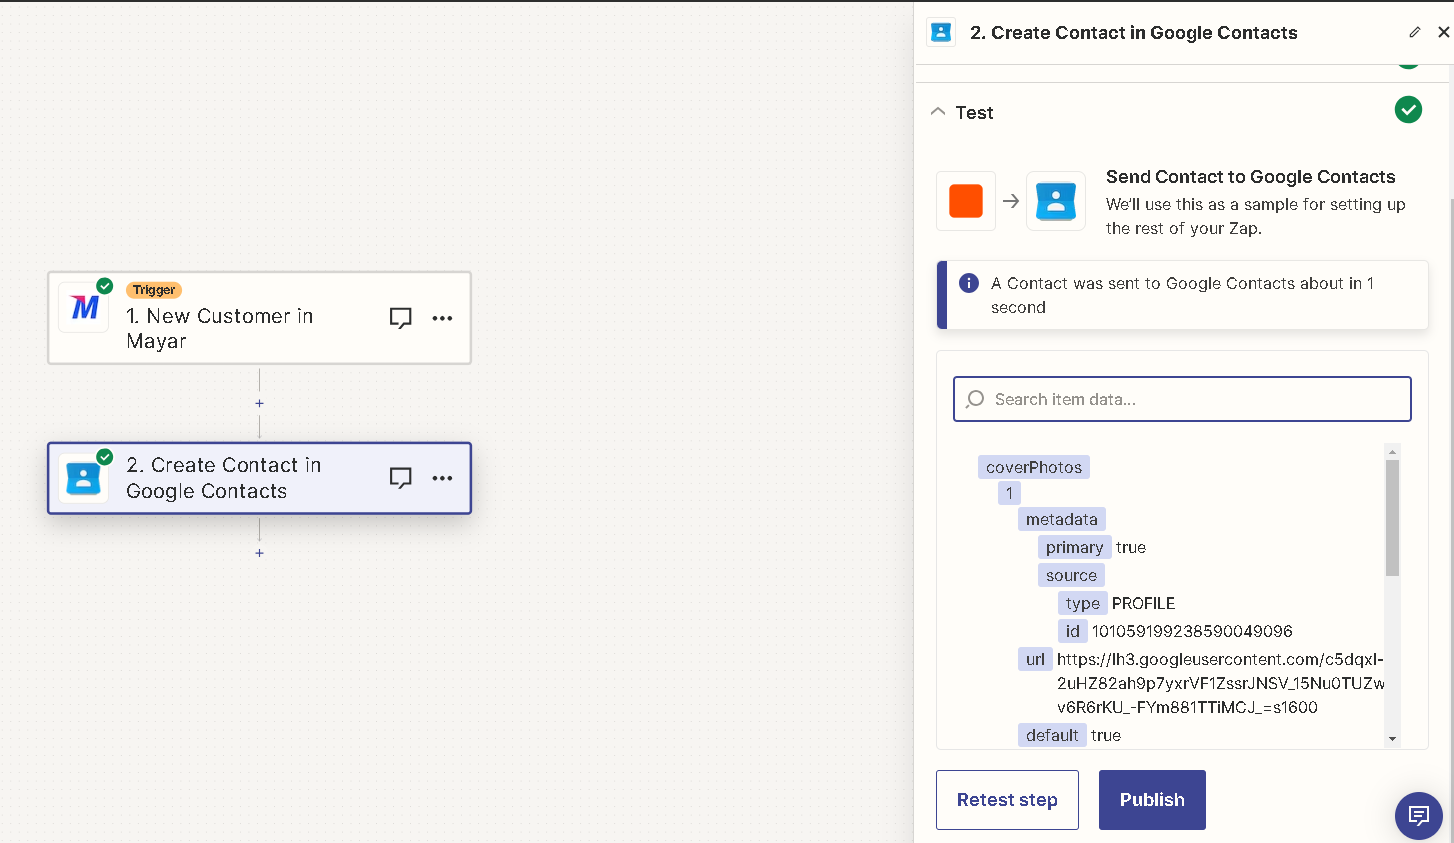Select the type key label
Viewport: 1454px width, 843px height.
(x=1083, y=603)
